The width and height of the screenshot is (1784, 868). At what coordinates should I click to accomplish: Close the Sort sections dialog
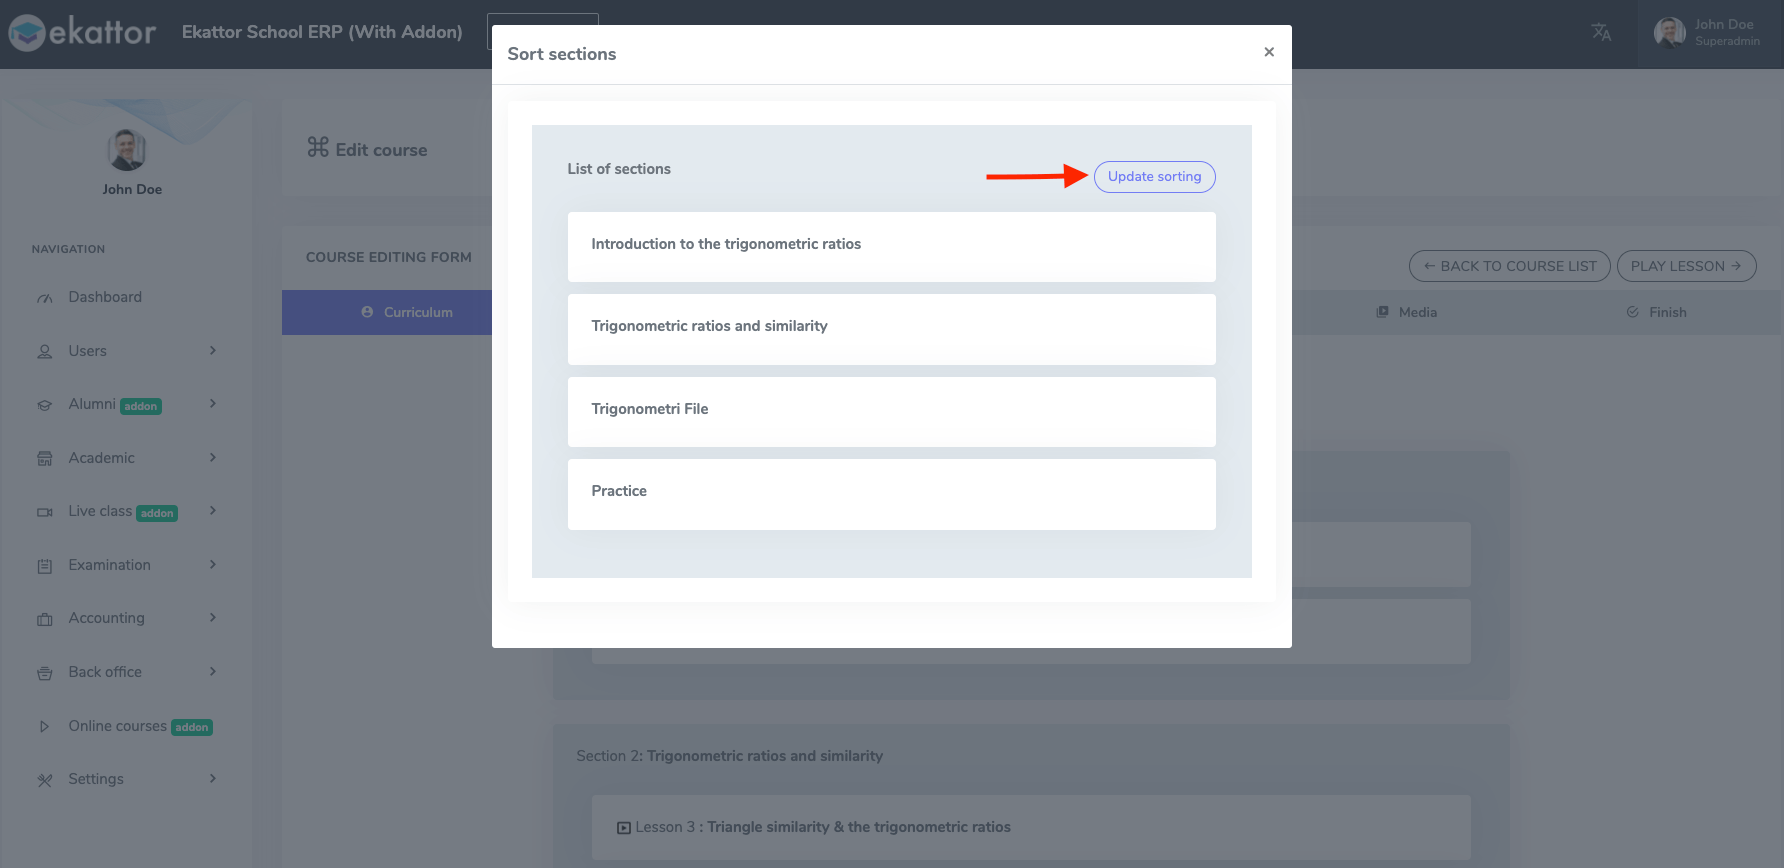[x=1269, y=52]
